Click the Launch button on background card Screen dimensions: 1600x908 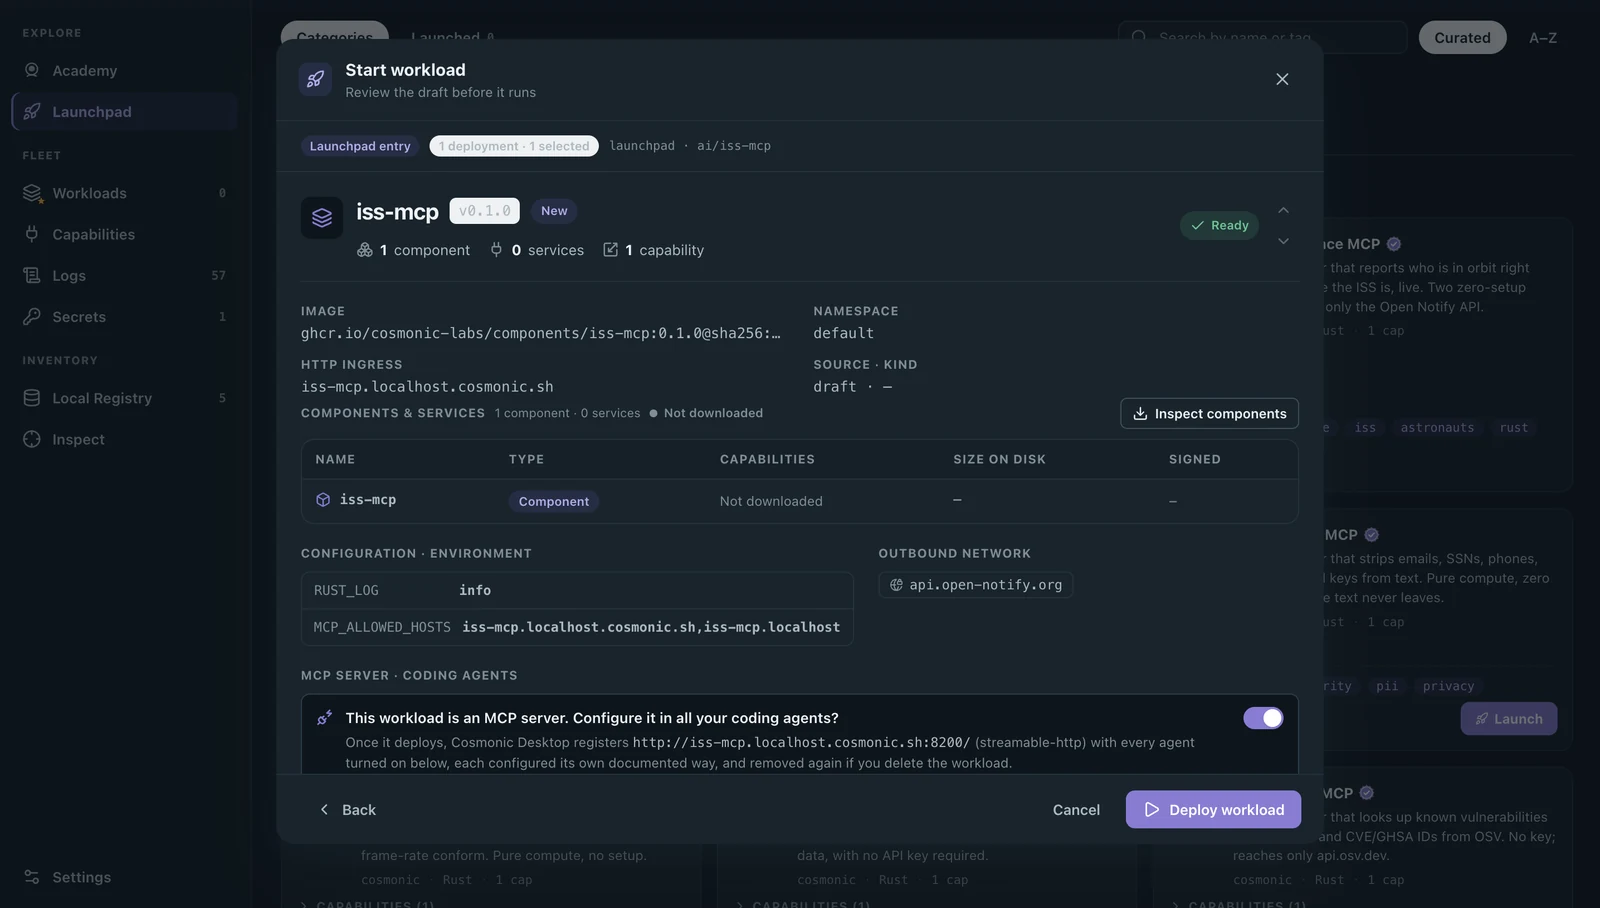(x=1509, y=719)
